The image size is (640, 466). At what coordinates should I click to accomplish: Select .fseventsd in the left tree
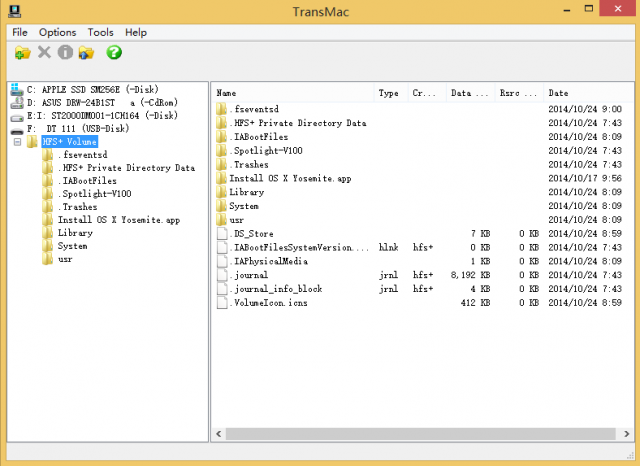pos(83,155)
